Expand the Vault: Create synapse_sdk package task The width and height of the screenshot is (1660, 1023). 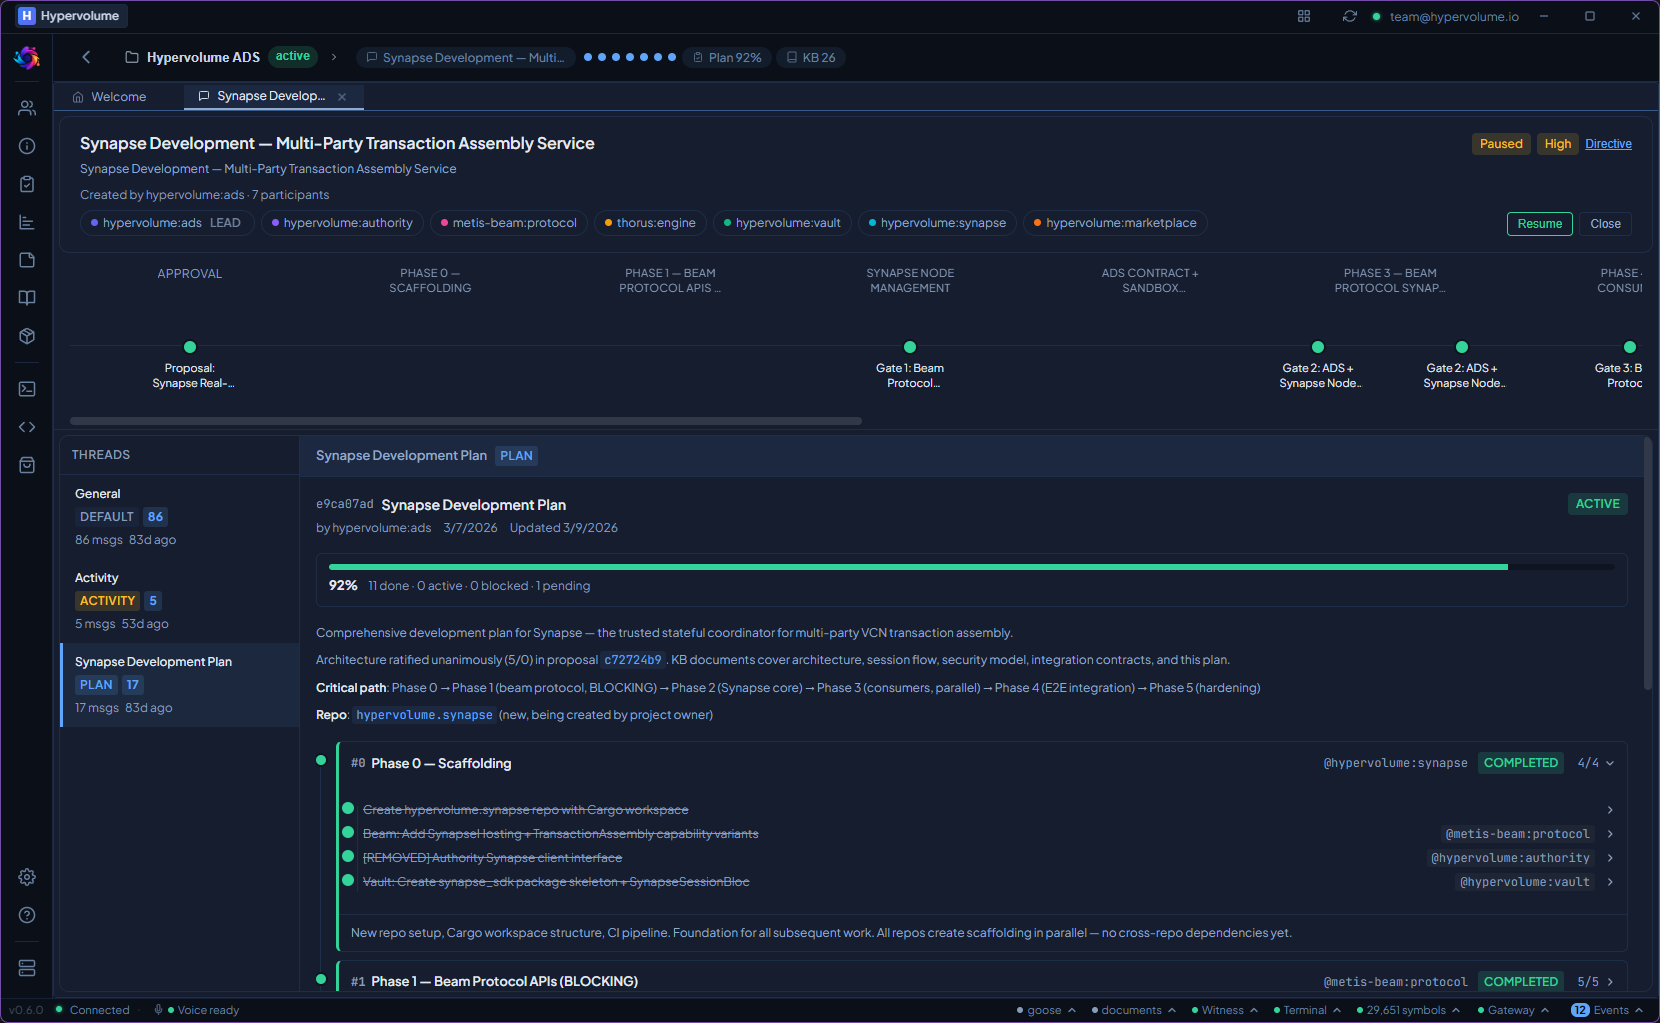(x=1610, y=882)
